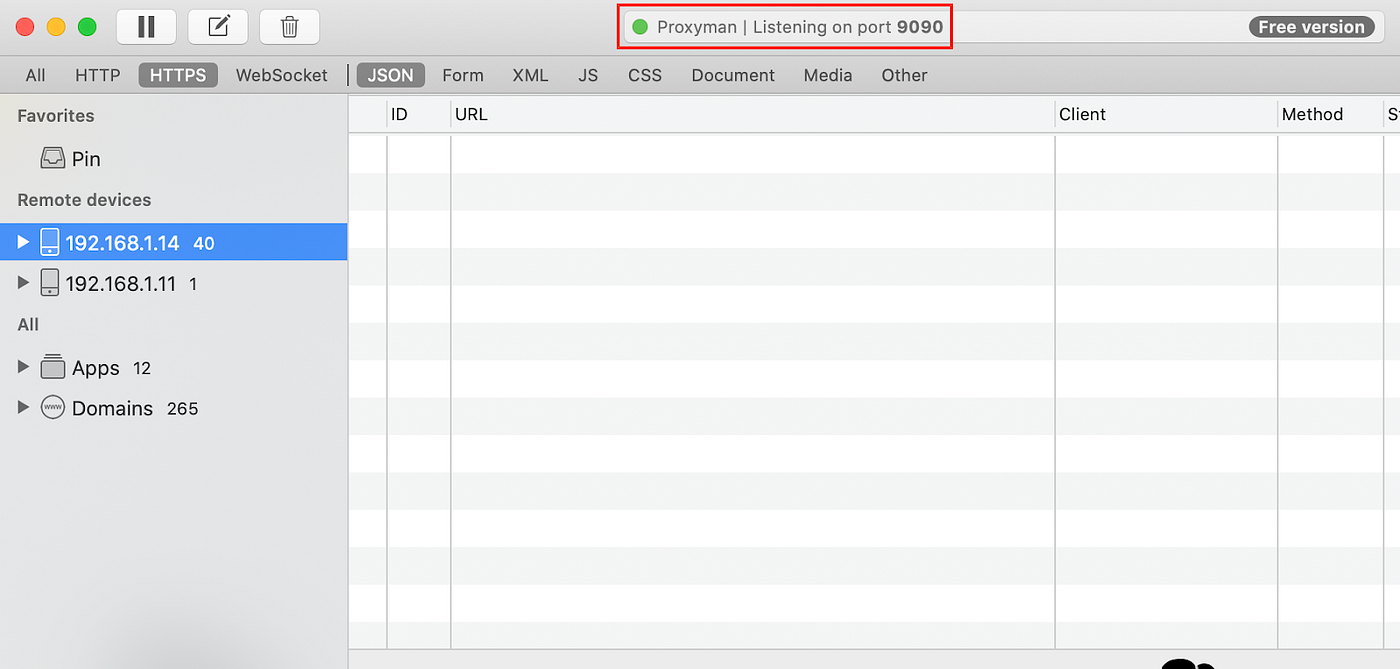The image size is (1400, 669).
Task: Select the Domains row
Action: tap(174, 408)
